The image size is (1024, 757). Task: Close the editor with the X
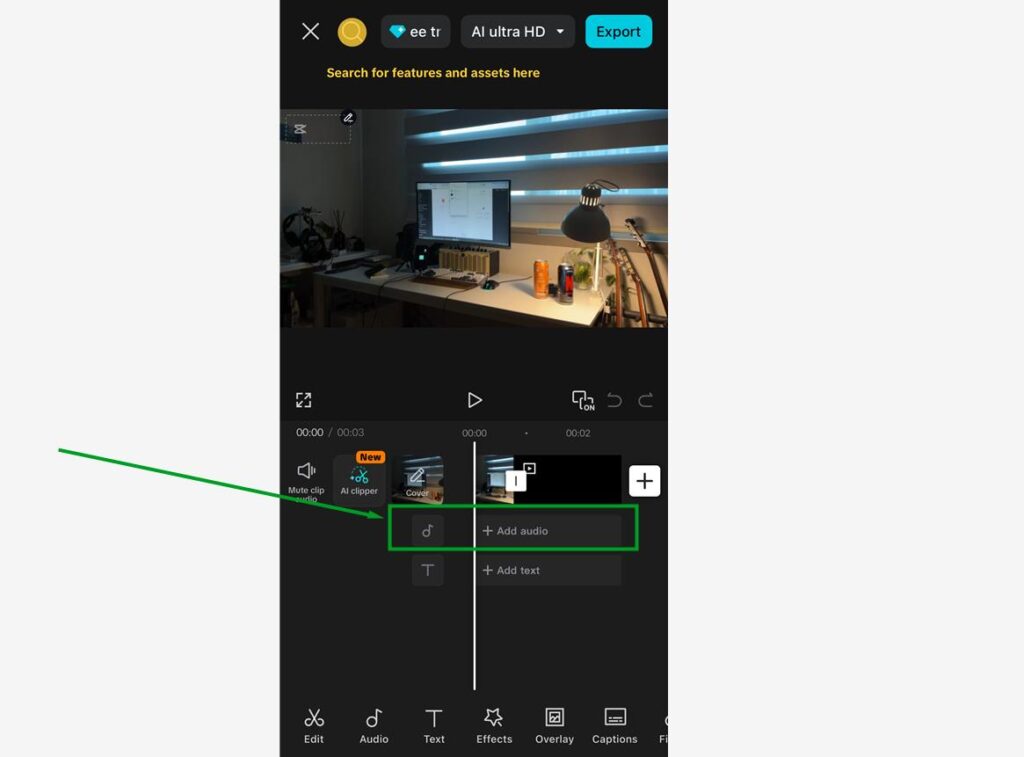pyautogui.click(x=311, y=32)
